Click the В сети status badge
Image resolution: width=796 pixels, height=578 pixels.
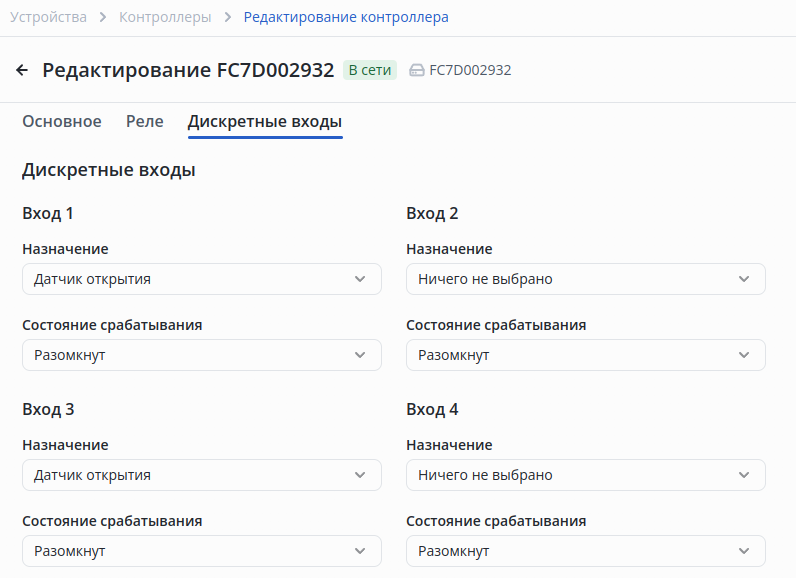coord(370,70)
